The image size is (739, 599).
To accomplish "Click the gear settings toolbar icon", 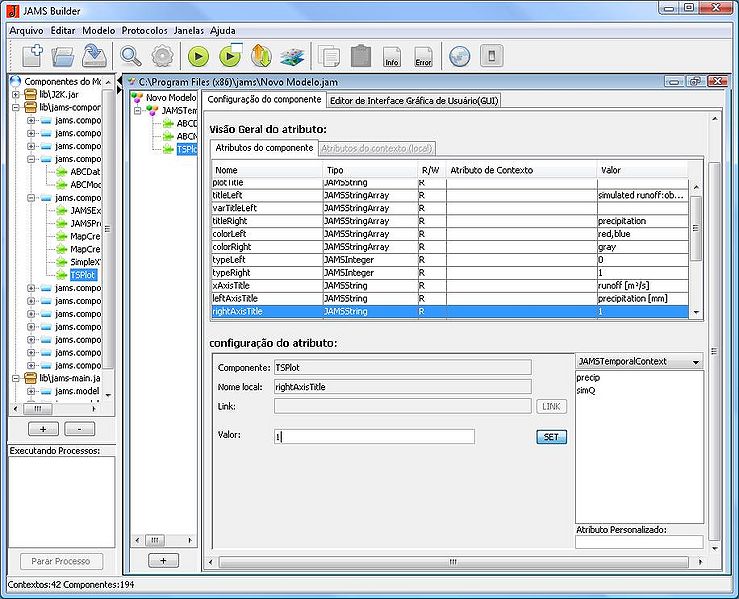I will click(162, 56).
